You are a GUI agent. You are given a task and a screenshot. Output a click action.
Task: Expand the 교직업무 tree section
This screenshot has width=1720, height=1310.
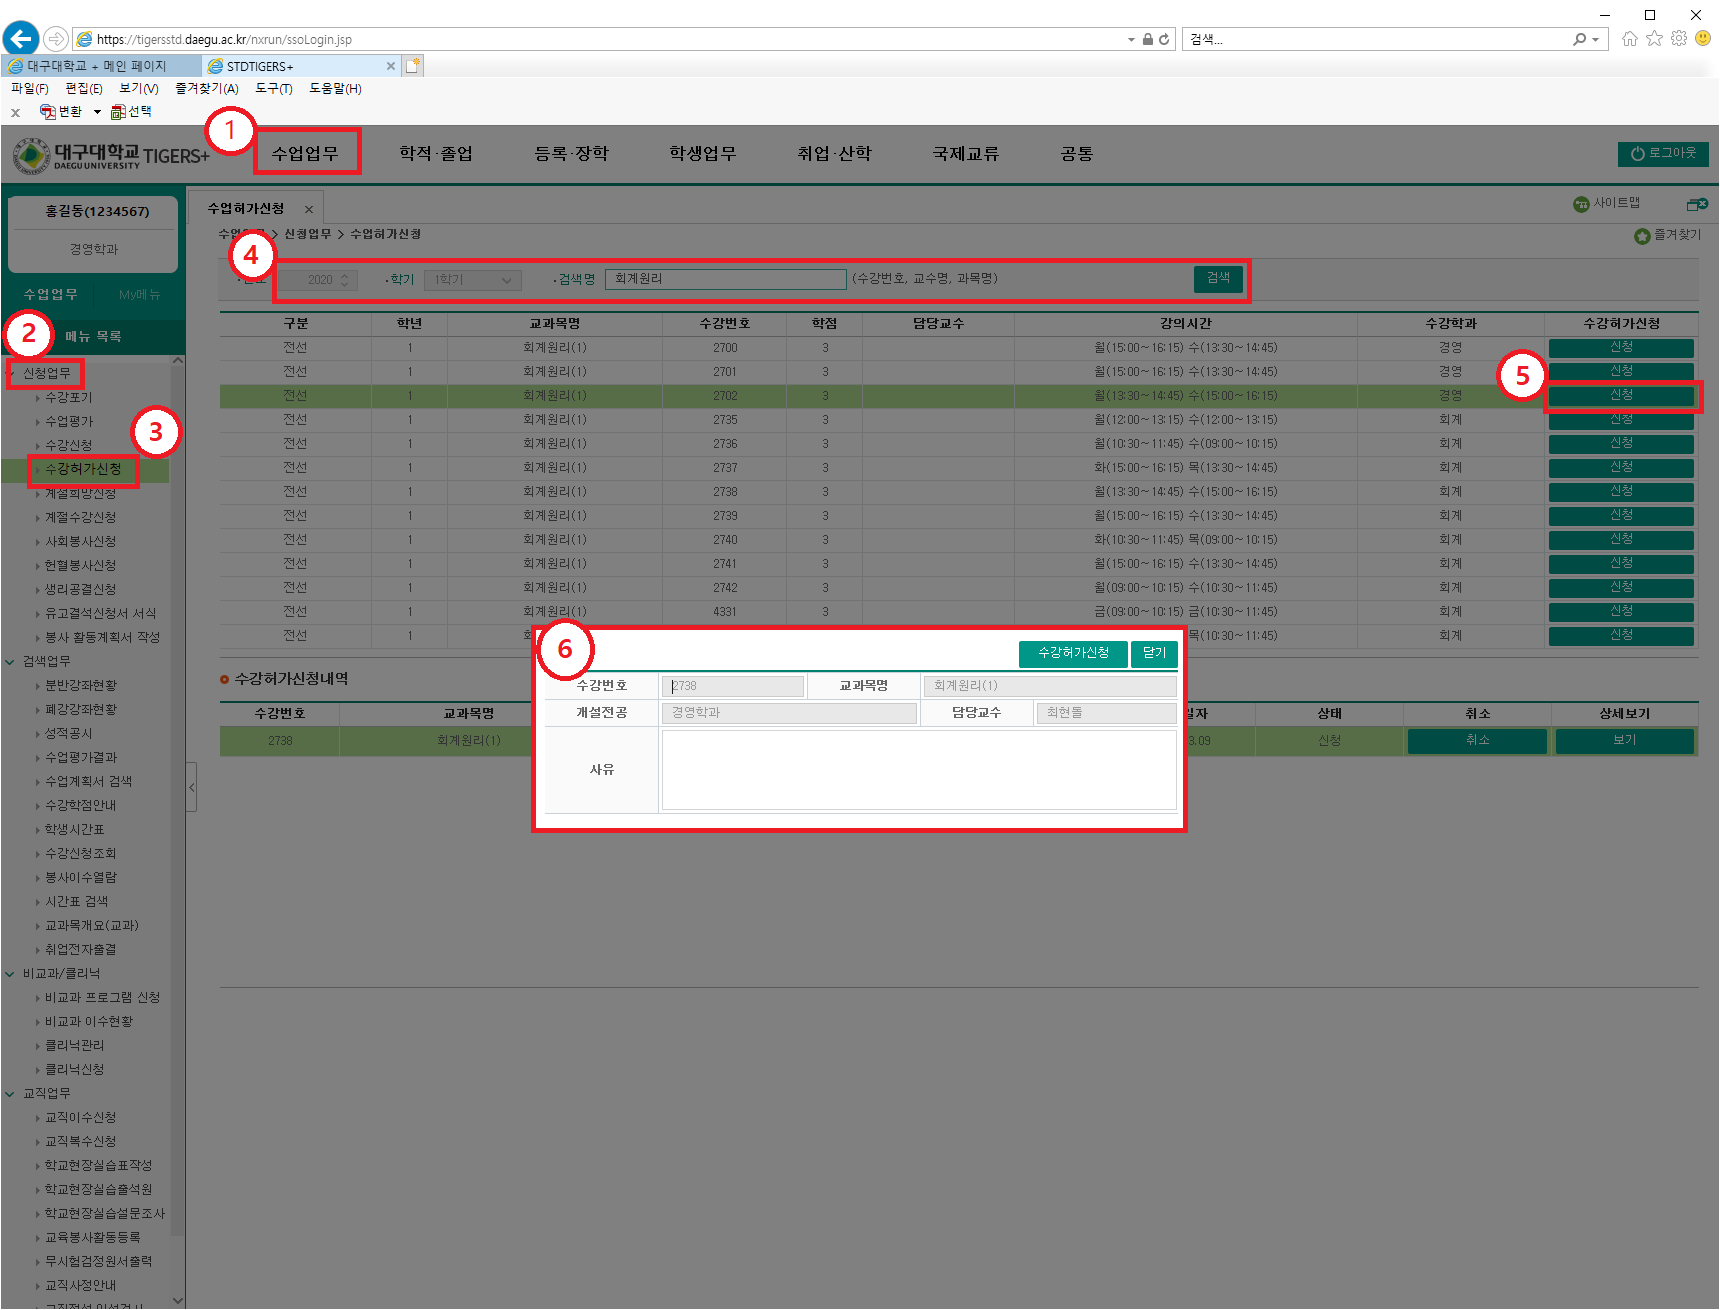pyautogui.click(x=10, y=1094)
